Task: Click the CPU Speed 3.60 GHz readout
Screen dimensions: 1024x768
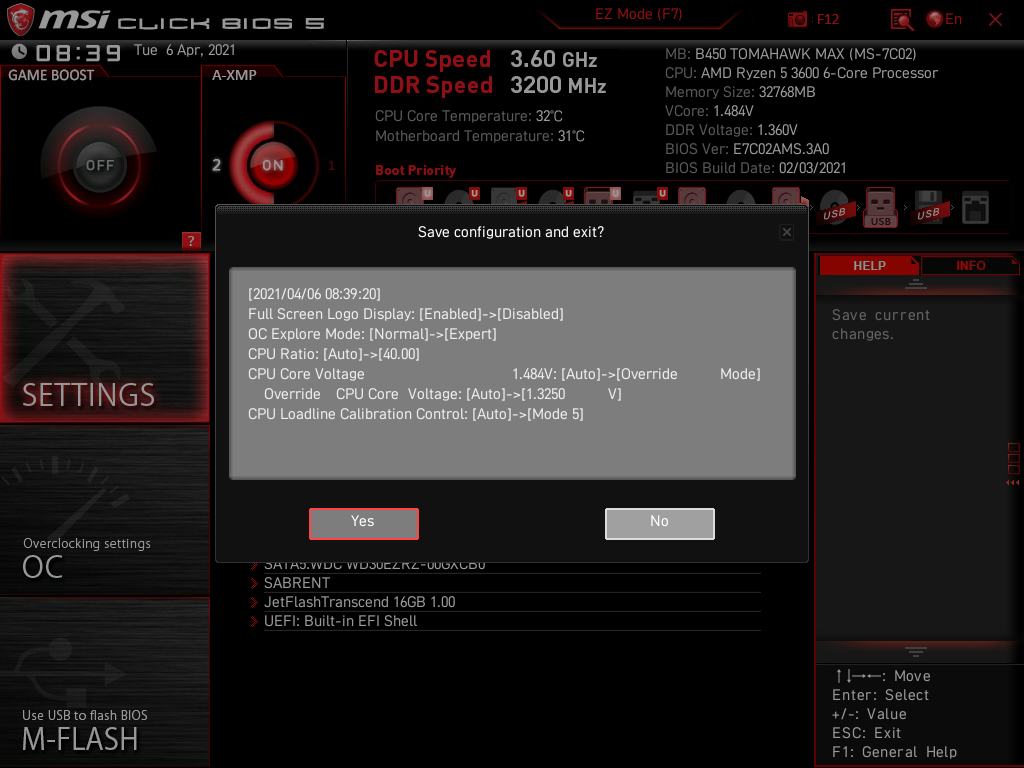Action: pyautogui.click(x=485, y=59)
